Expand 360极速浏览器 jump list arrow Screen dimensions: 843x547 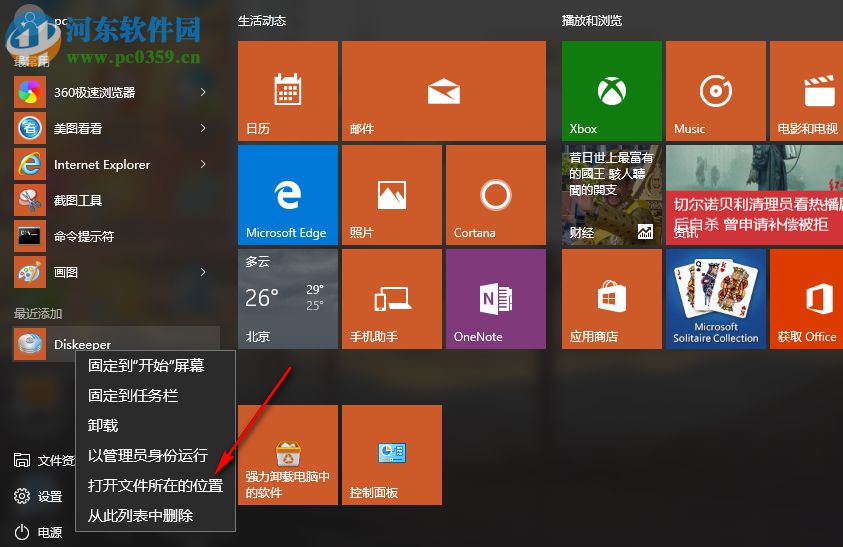(203, 92)
